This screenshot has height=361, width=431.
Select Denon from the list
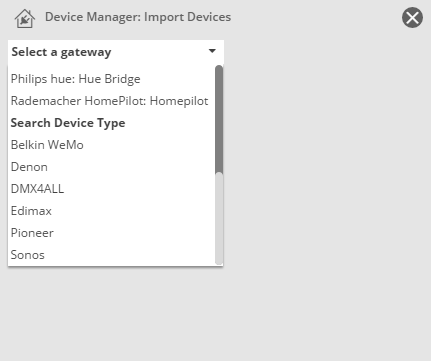(112, 167)
